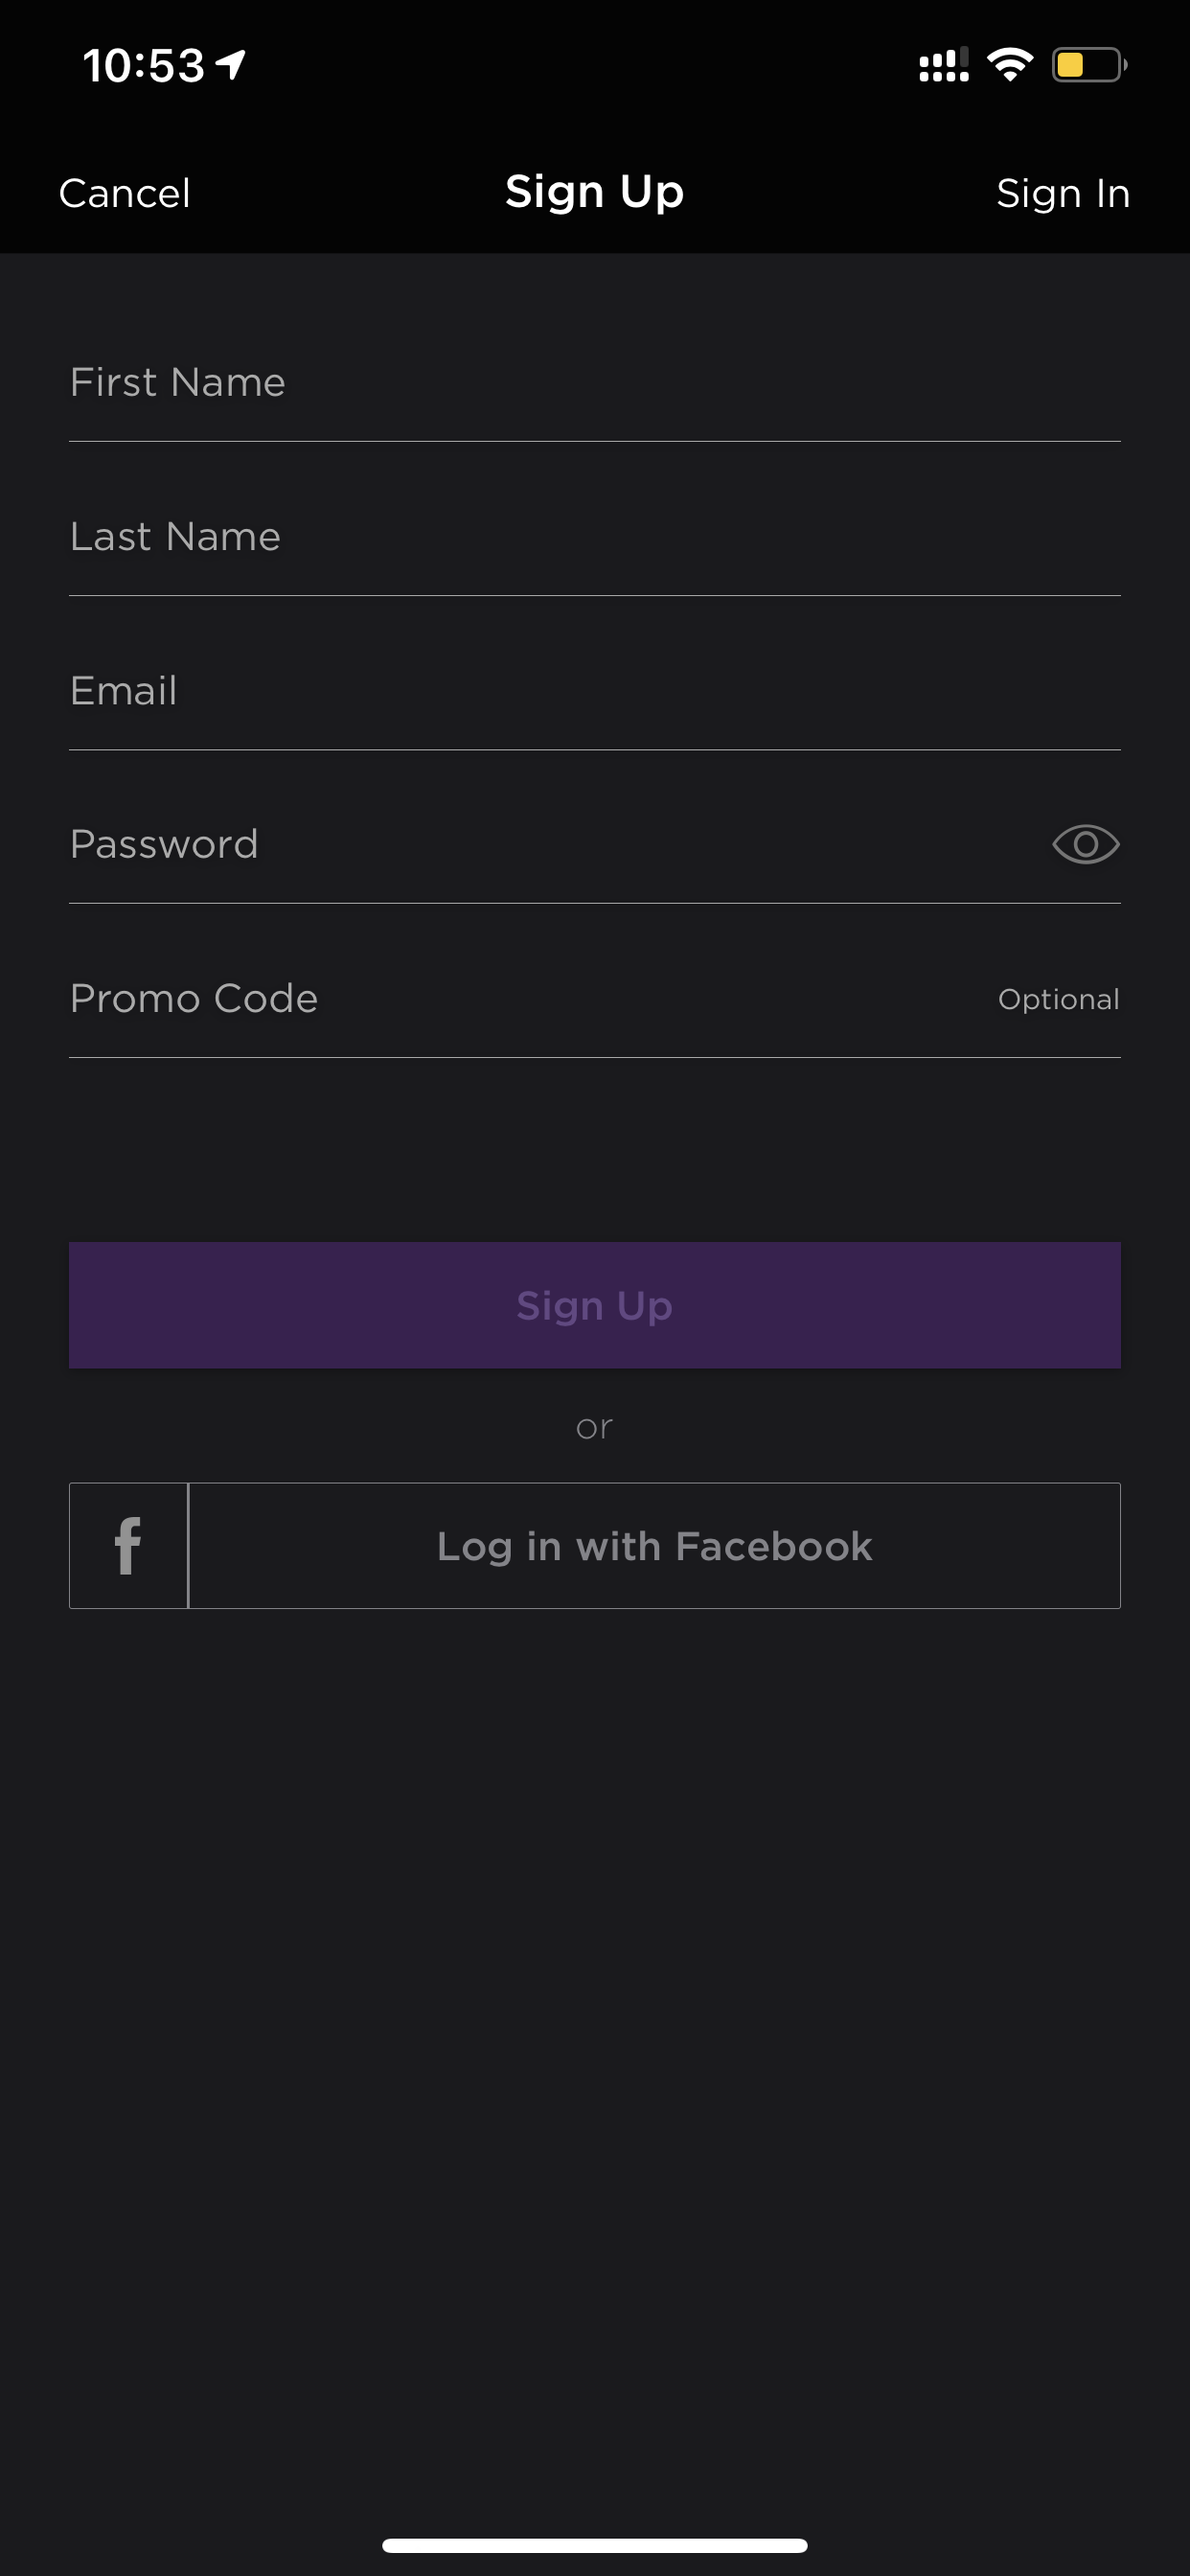Tap the cellular signal bars icon

point(944,65)
